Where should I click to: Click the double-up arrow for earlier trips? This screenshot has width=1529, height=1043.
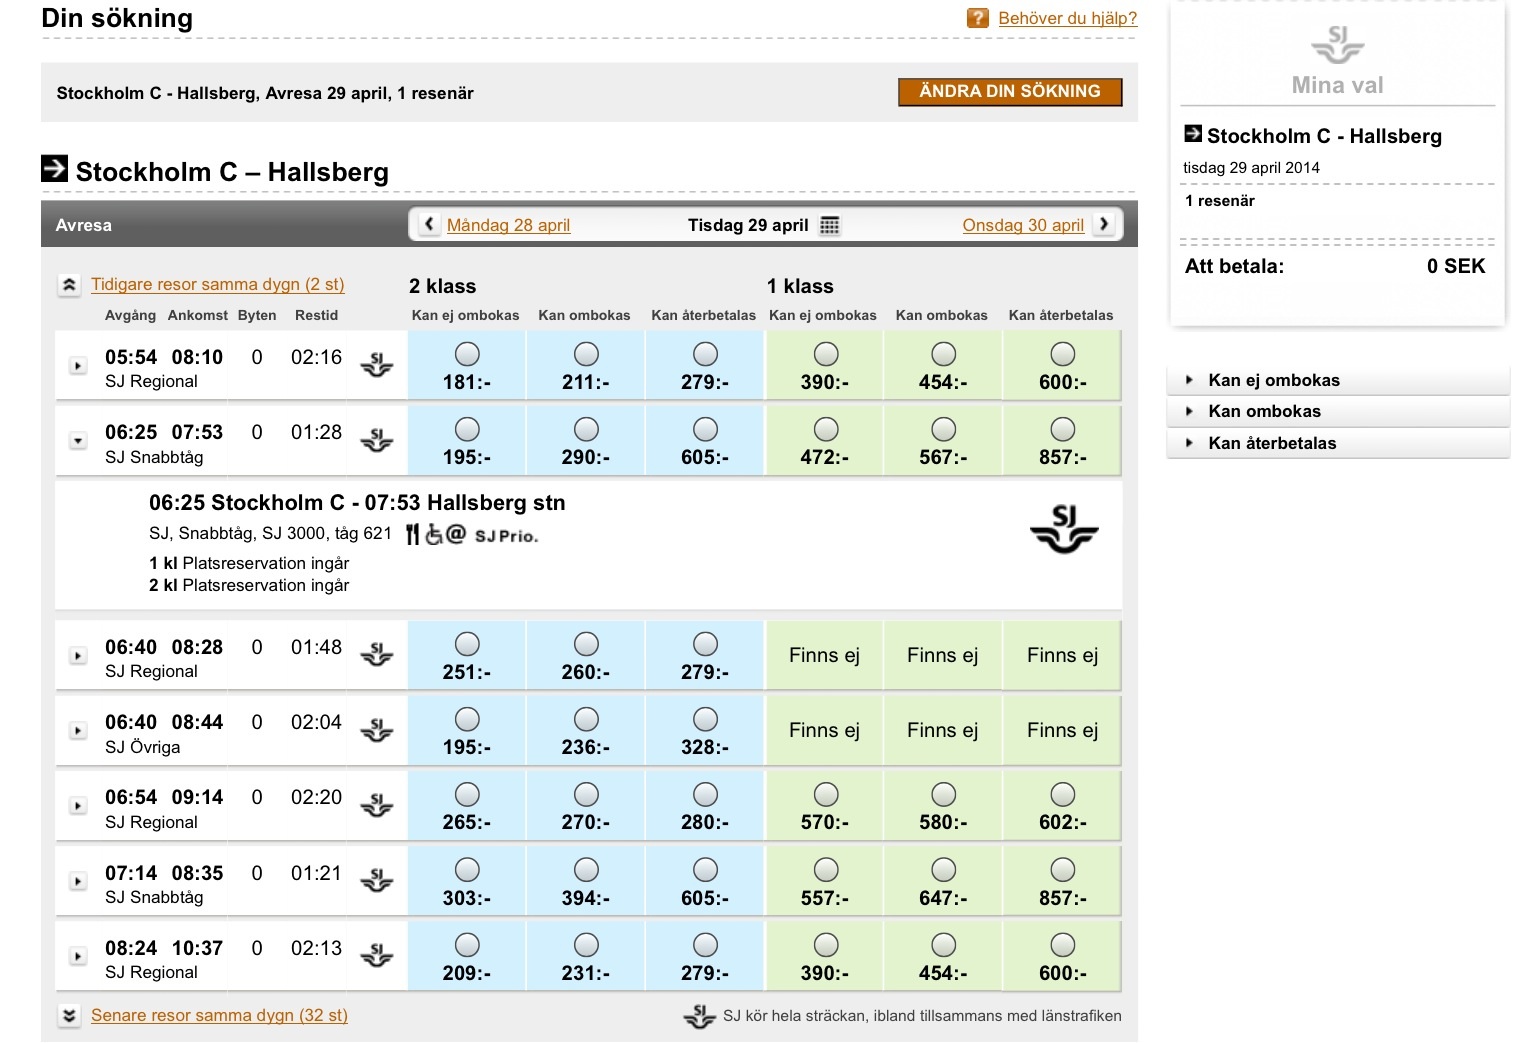point(69,285)
